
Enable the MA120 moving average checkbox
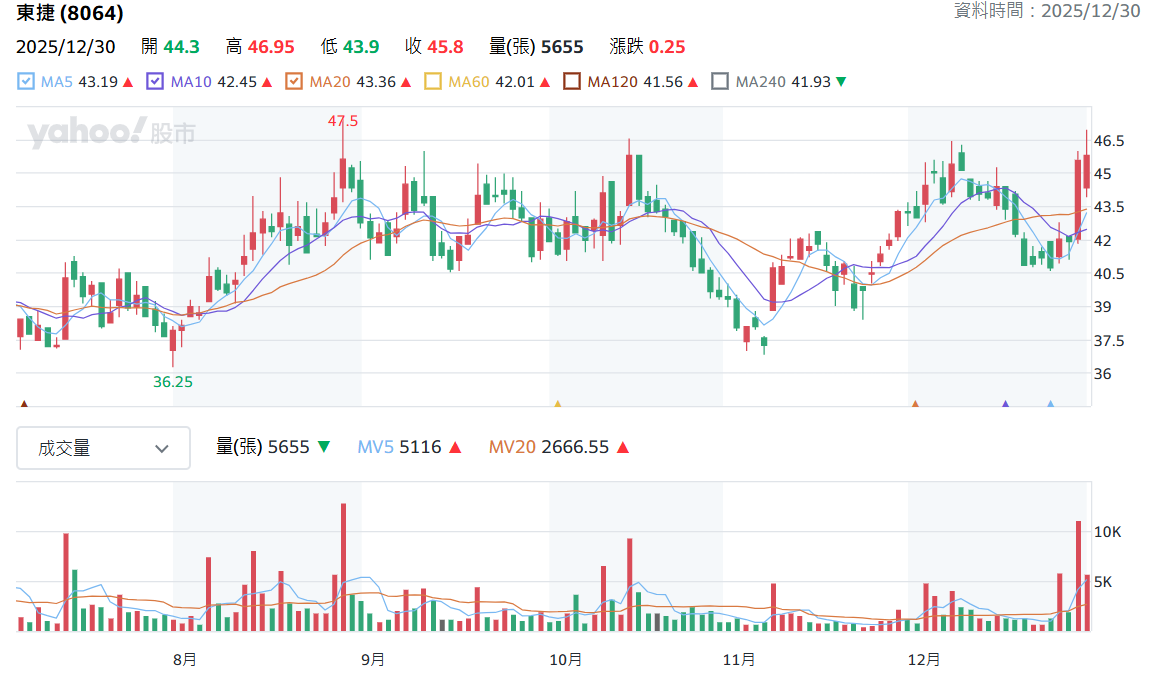click(572, 82)
